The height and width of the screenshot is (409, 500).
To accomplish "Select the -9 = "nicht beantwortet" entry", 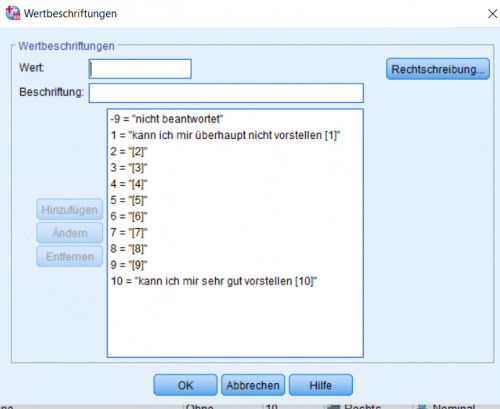I will pos(167,119).
